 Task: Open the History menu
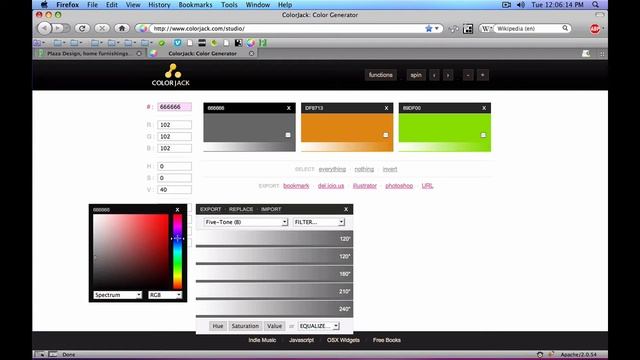coord(159,5)
